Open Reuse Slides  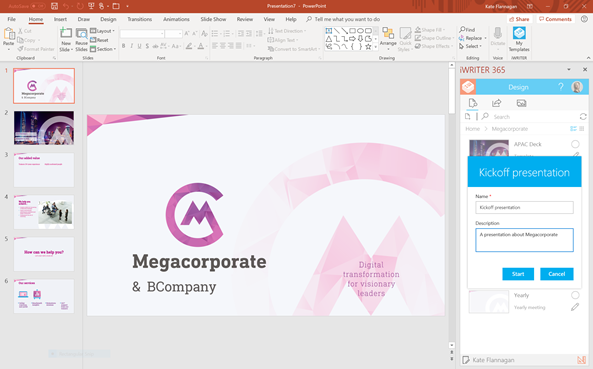click(81, 39)
